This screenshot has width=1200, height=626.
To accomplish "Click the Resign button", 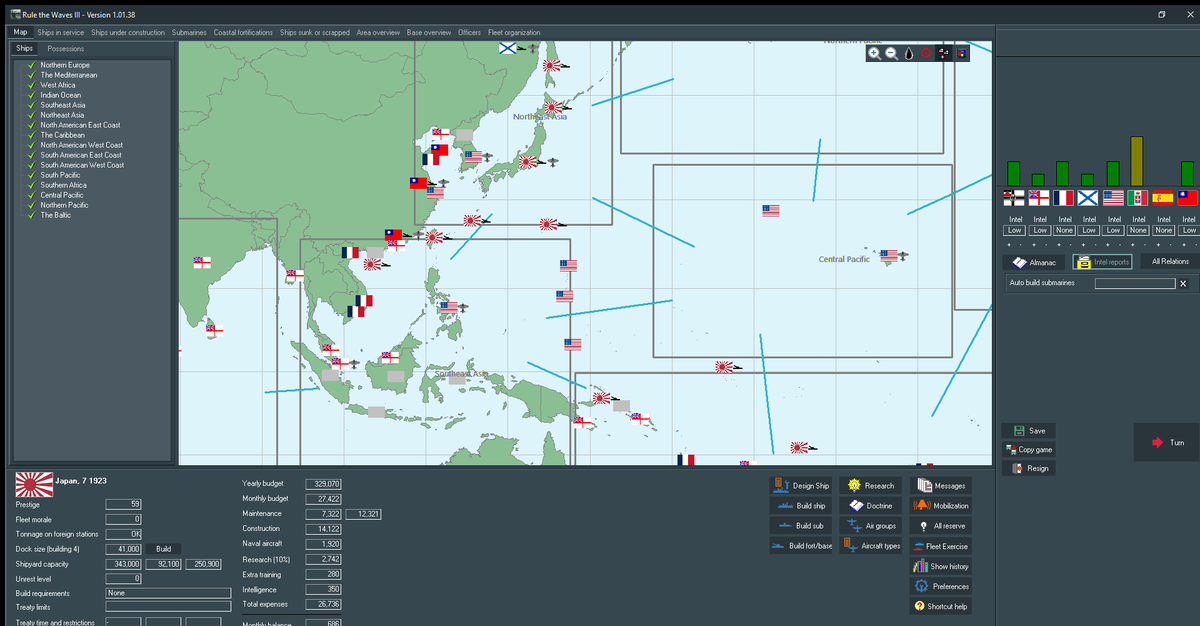I will coord(1028,468).
